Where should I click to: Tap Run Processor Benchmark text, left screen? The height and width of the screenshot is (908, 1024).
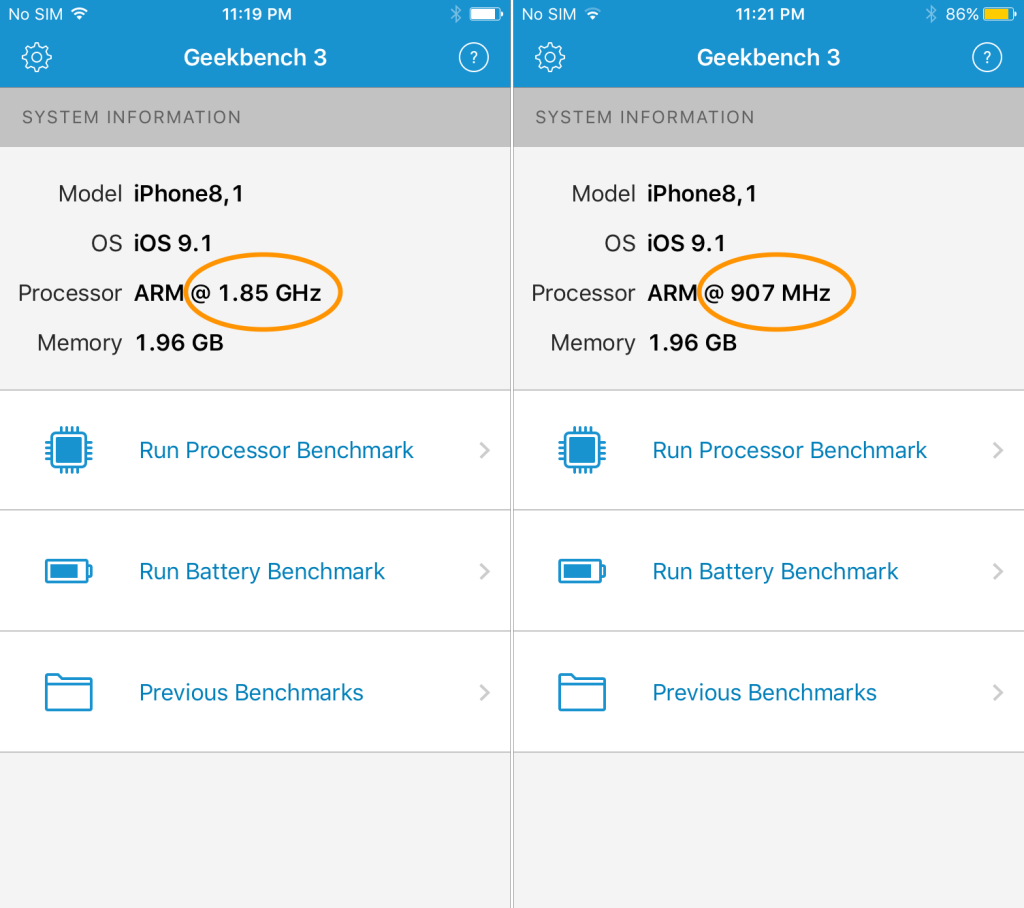click(x=276, y=450)
